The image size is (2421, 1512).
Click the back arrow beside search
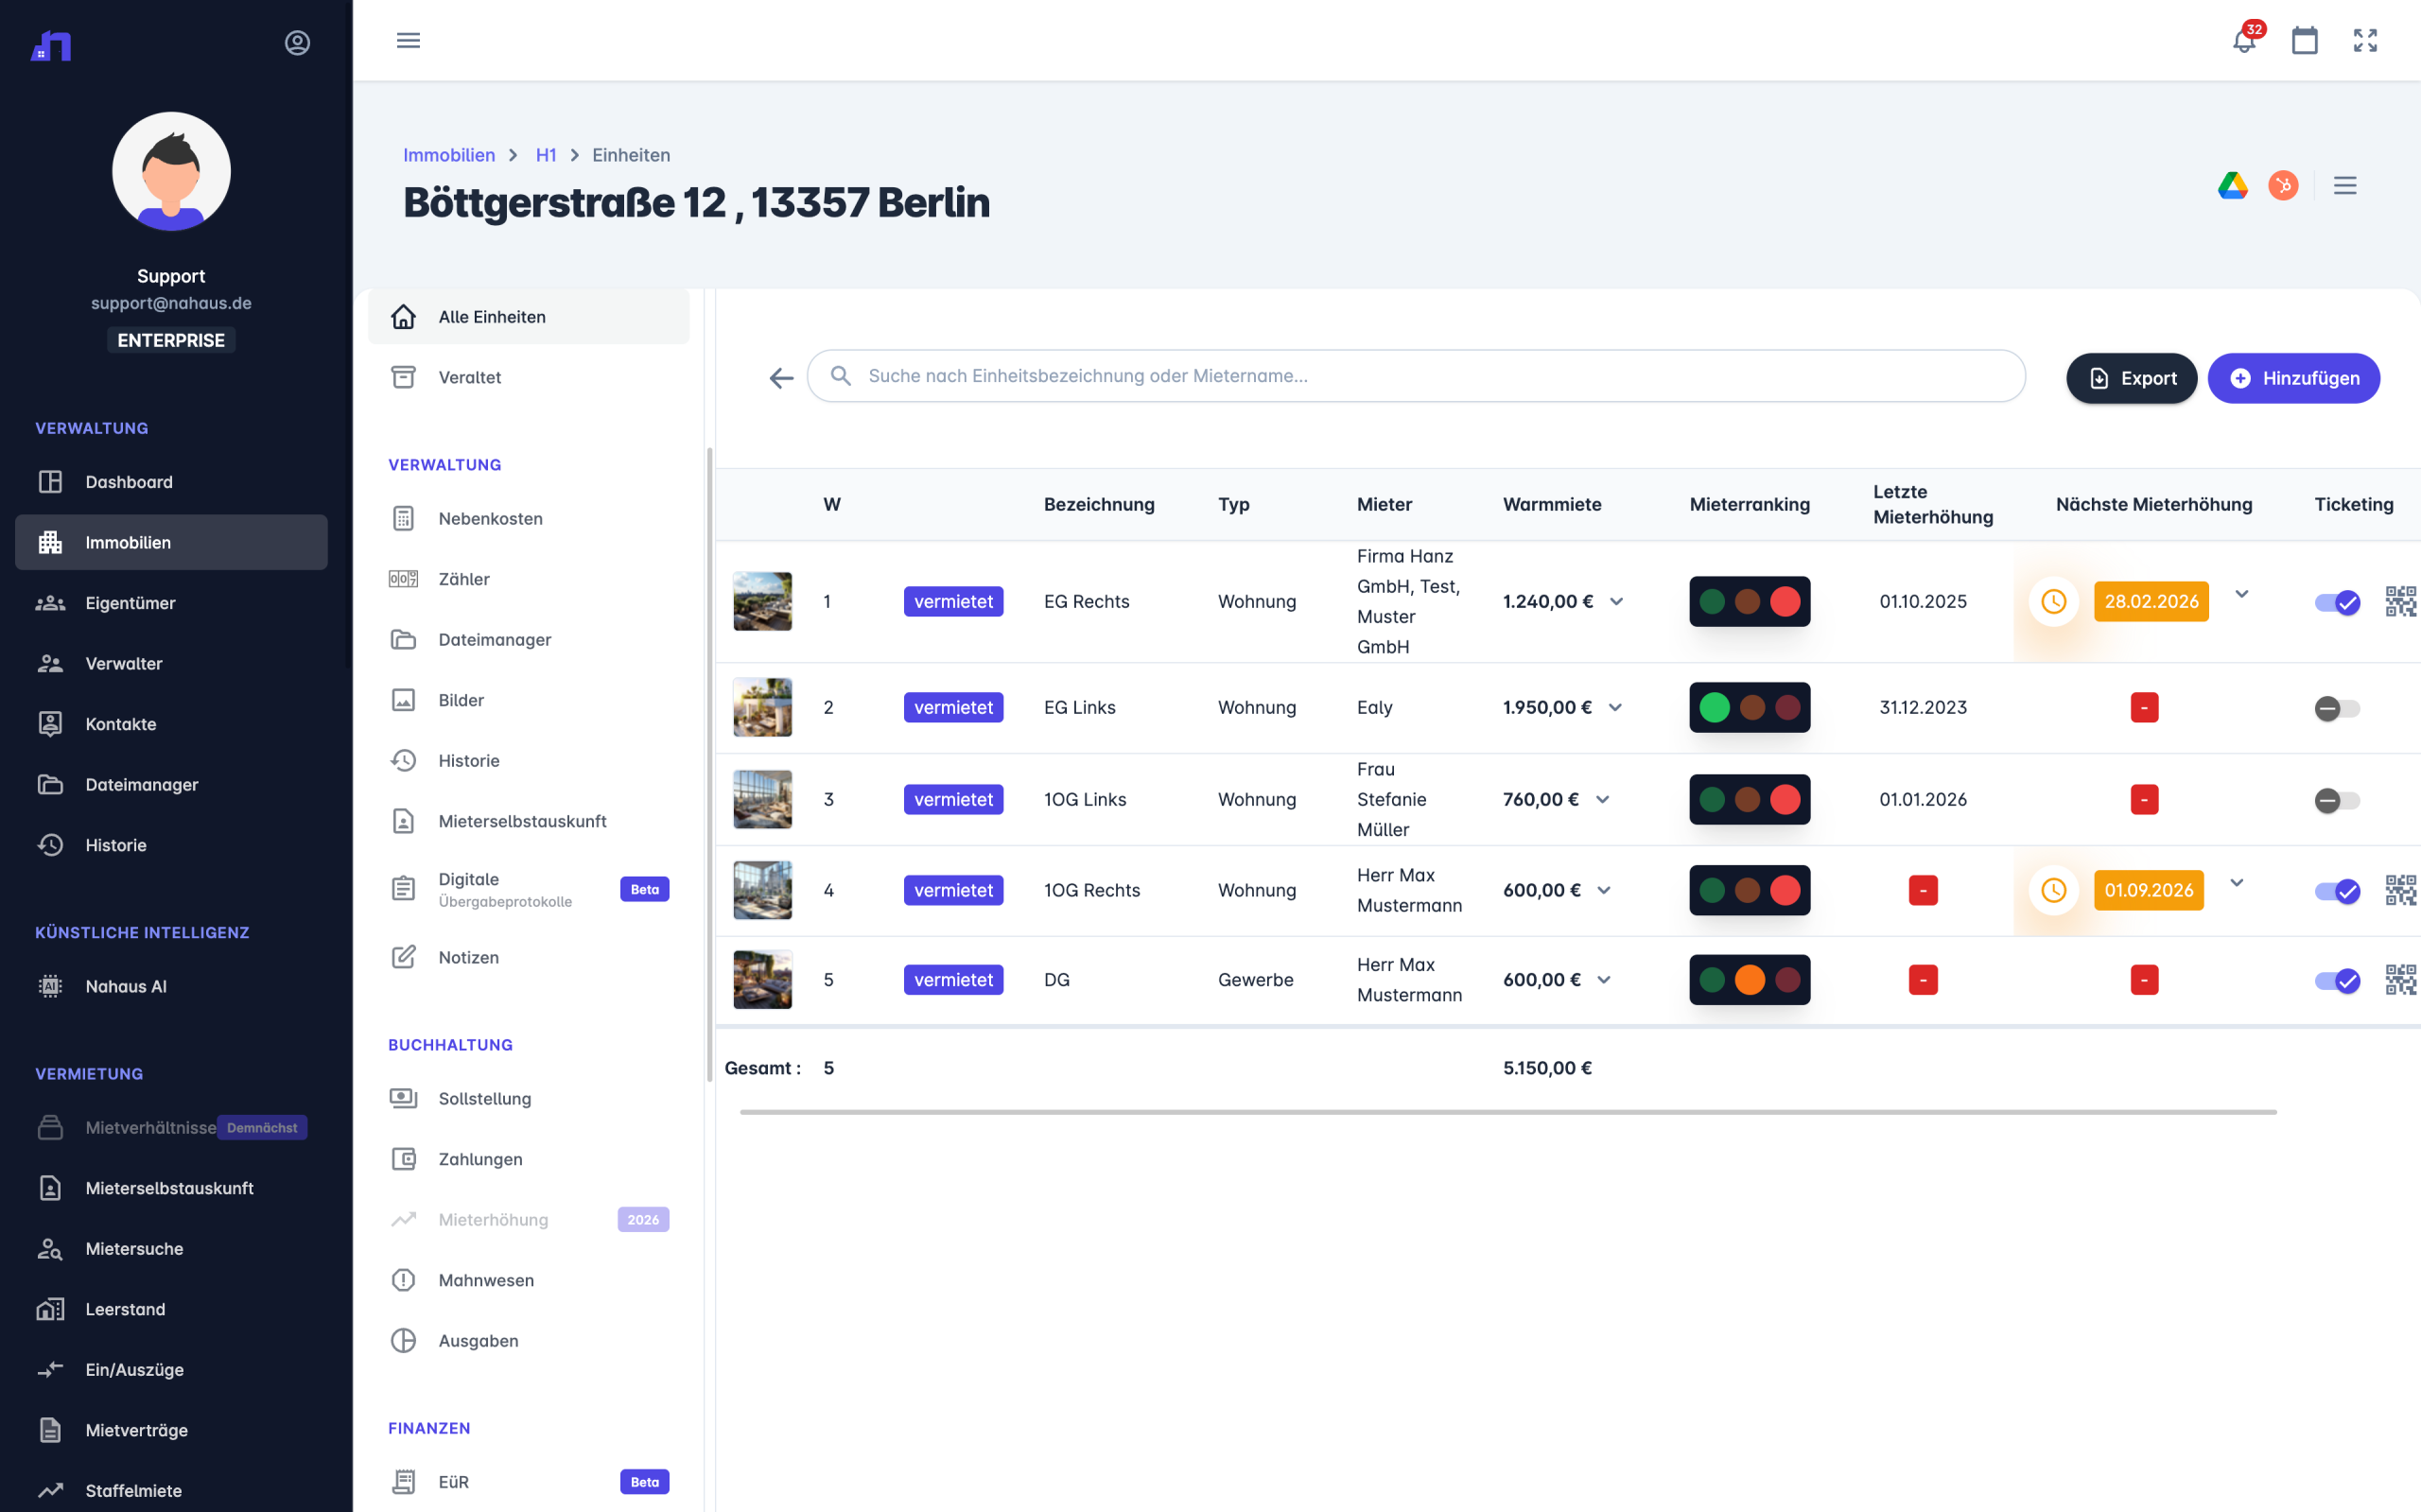coord(781,378)
